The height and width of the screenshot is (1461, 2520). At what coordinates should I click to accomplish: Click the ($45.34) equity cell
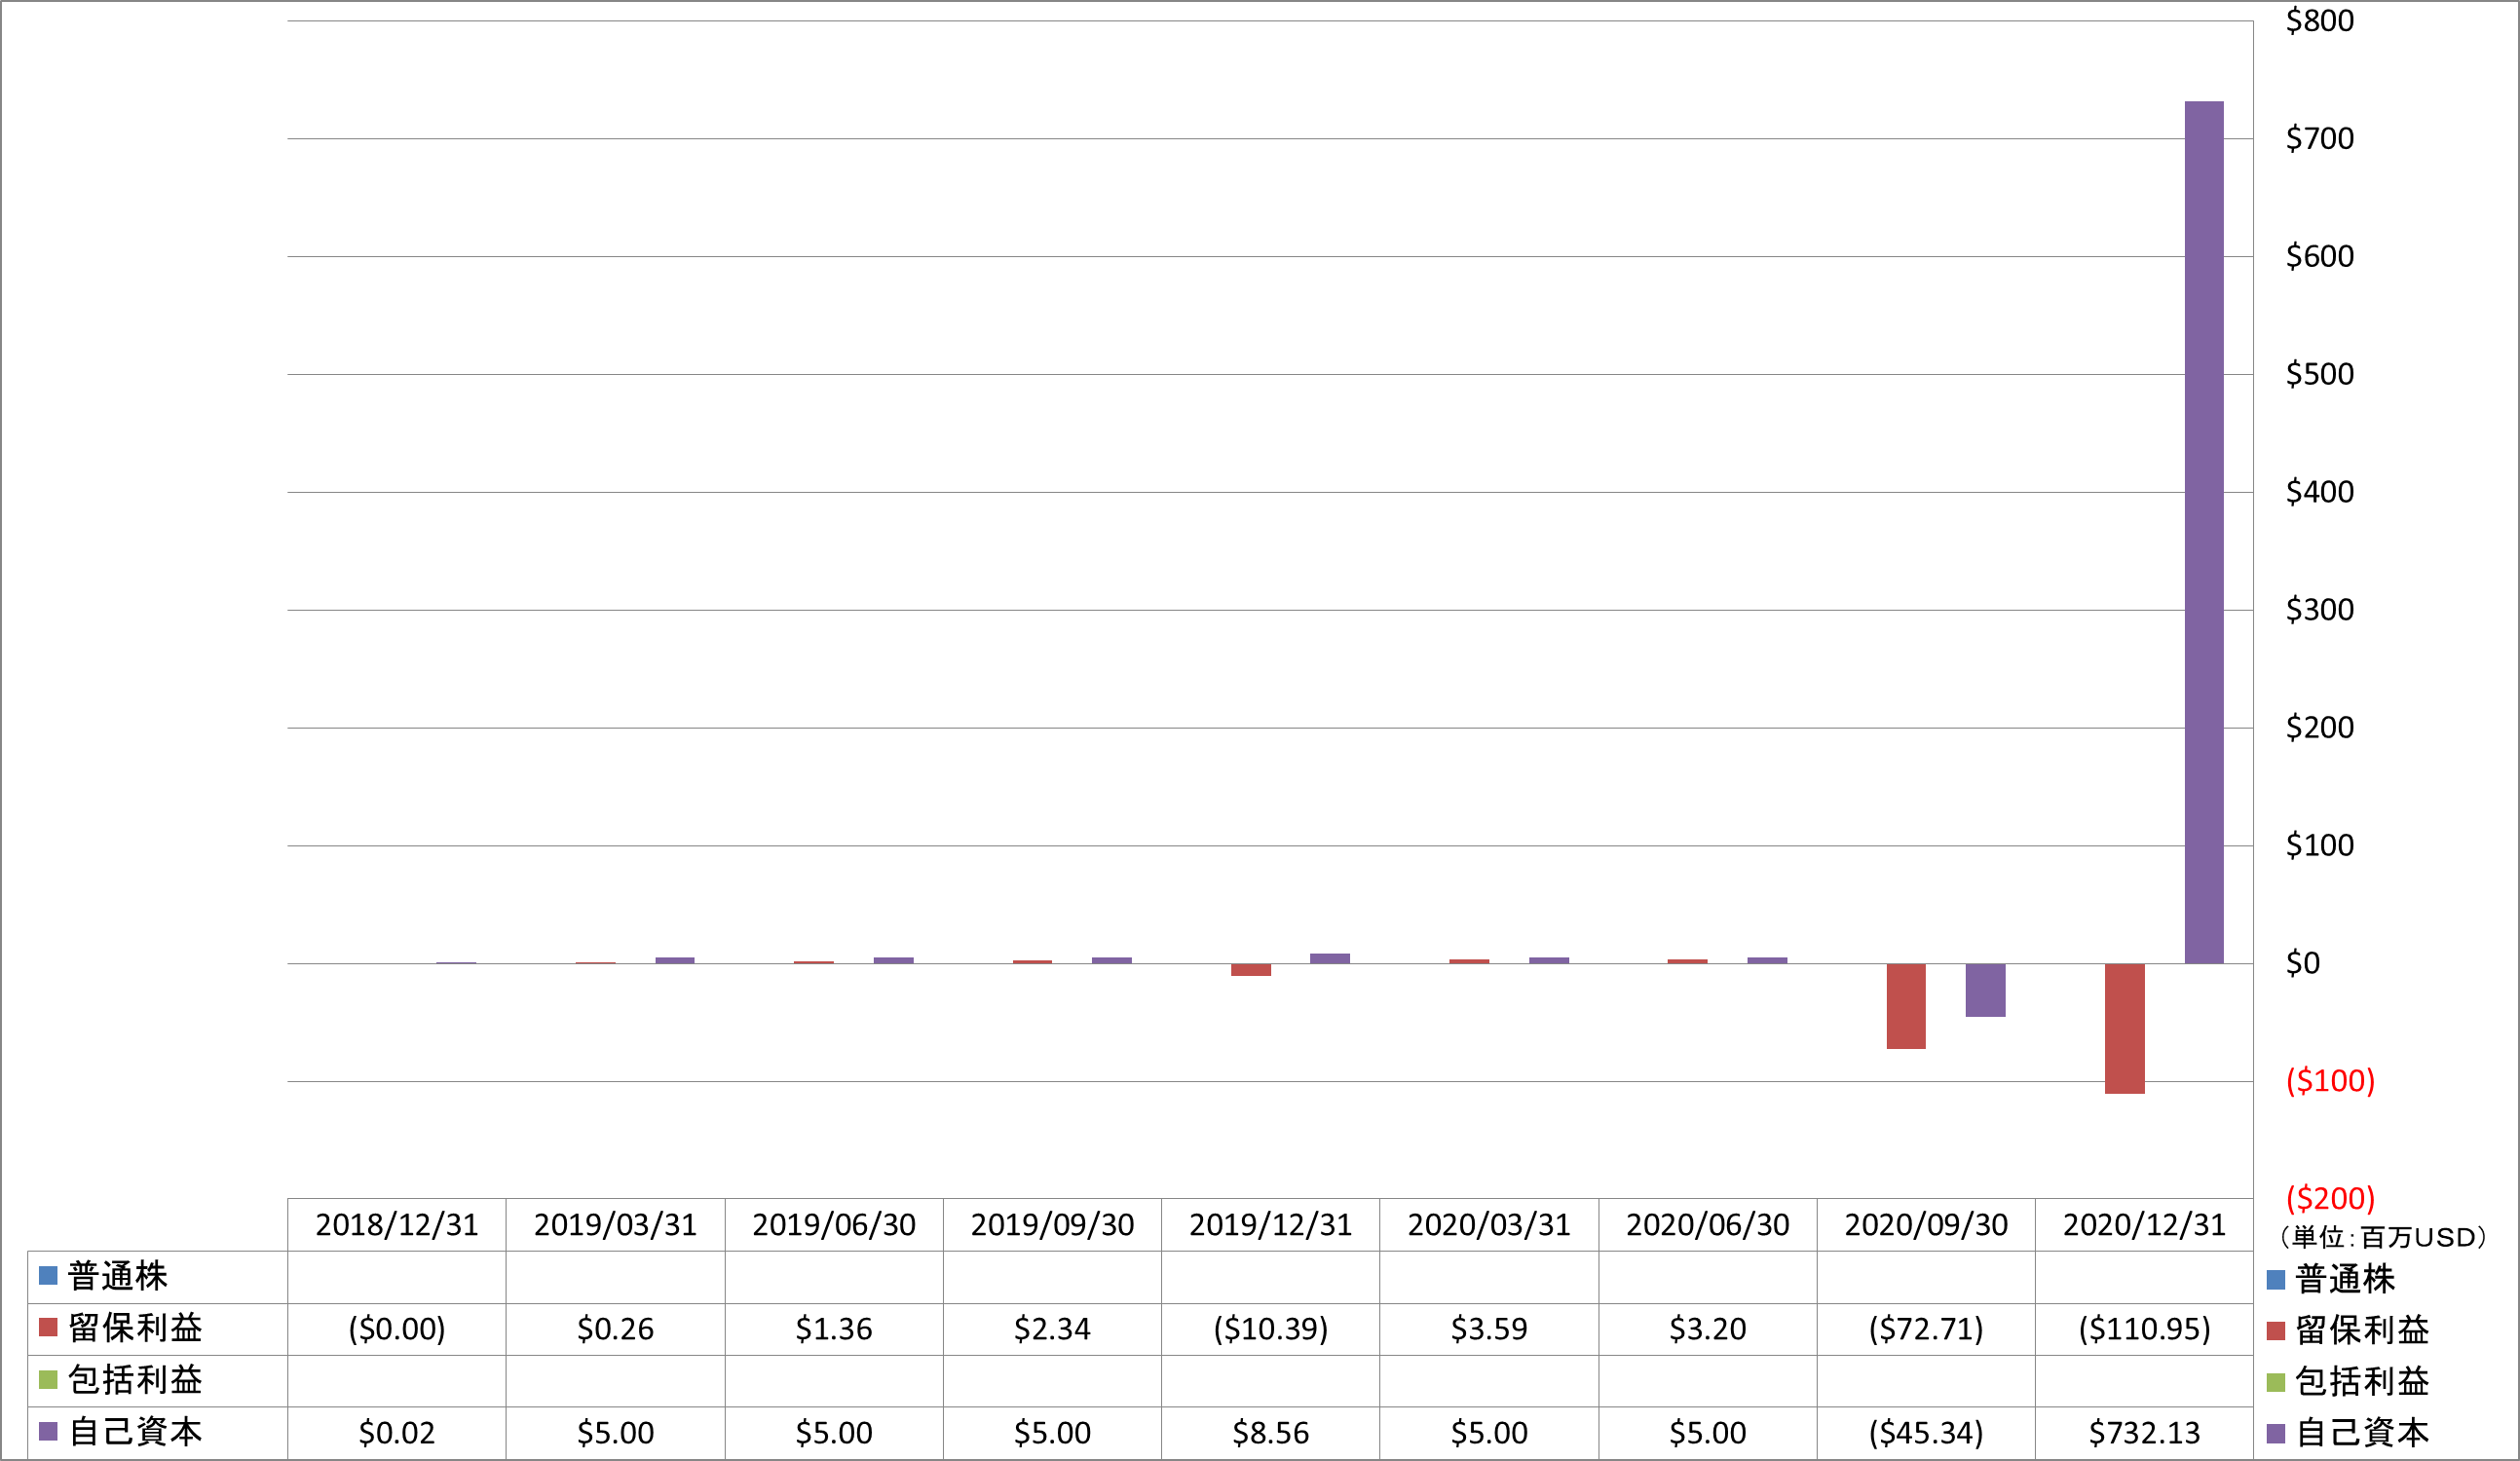point(1926,1433)
